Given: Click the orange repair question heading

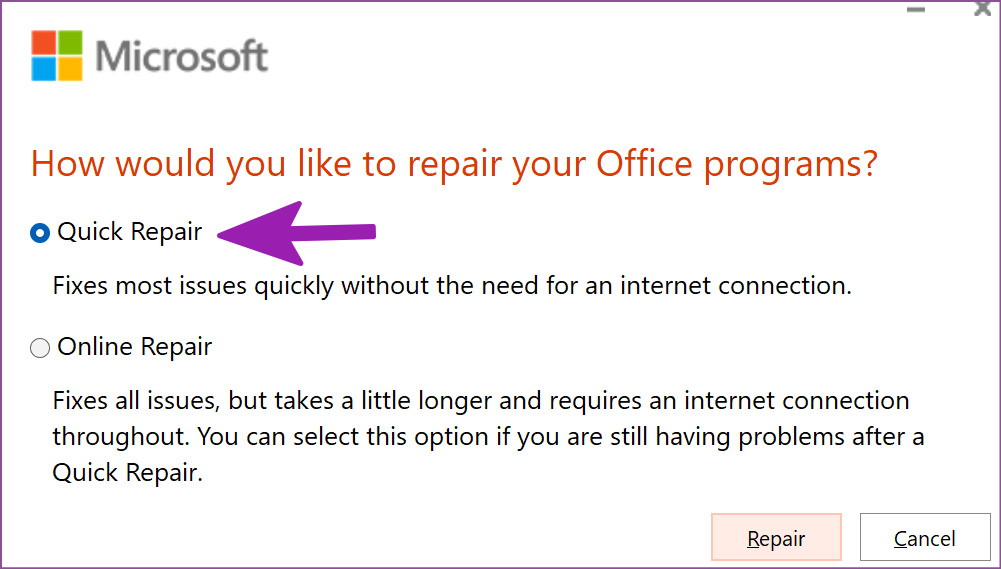Looking at the screenshot, I should [x=455, y=164].
